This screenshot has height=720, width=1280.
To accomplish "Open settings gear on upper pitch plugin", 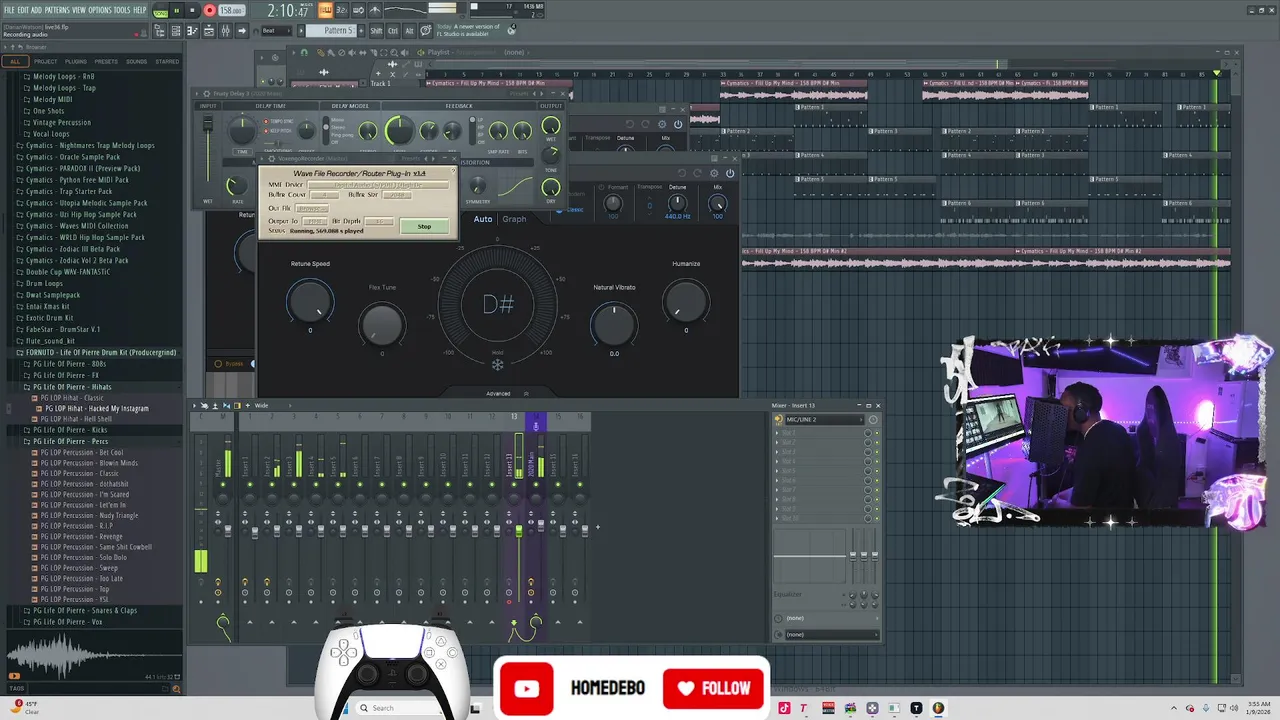I will (663, 124).
